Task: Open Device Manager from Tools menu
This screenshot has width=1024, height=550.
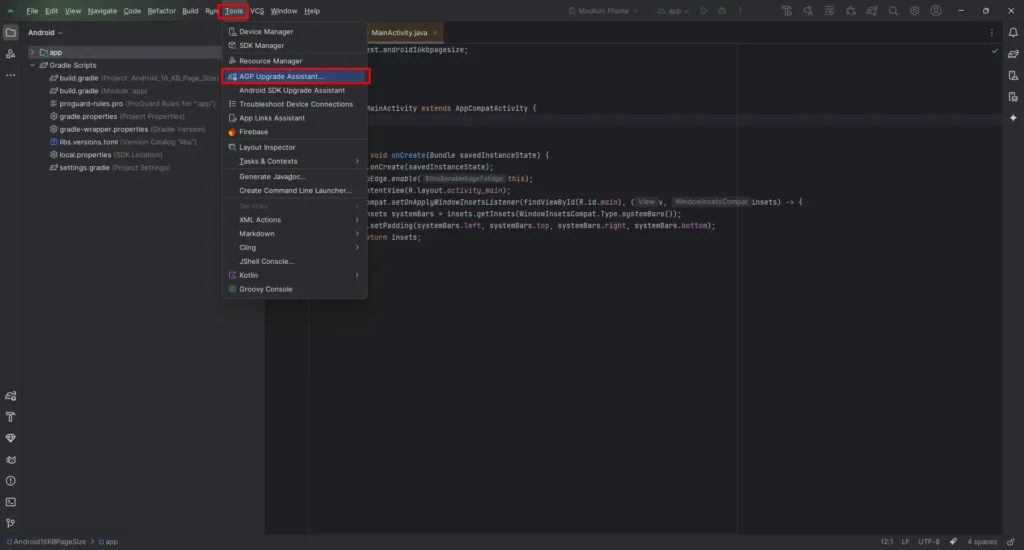Action: click(295, 31)
